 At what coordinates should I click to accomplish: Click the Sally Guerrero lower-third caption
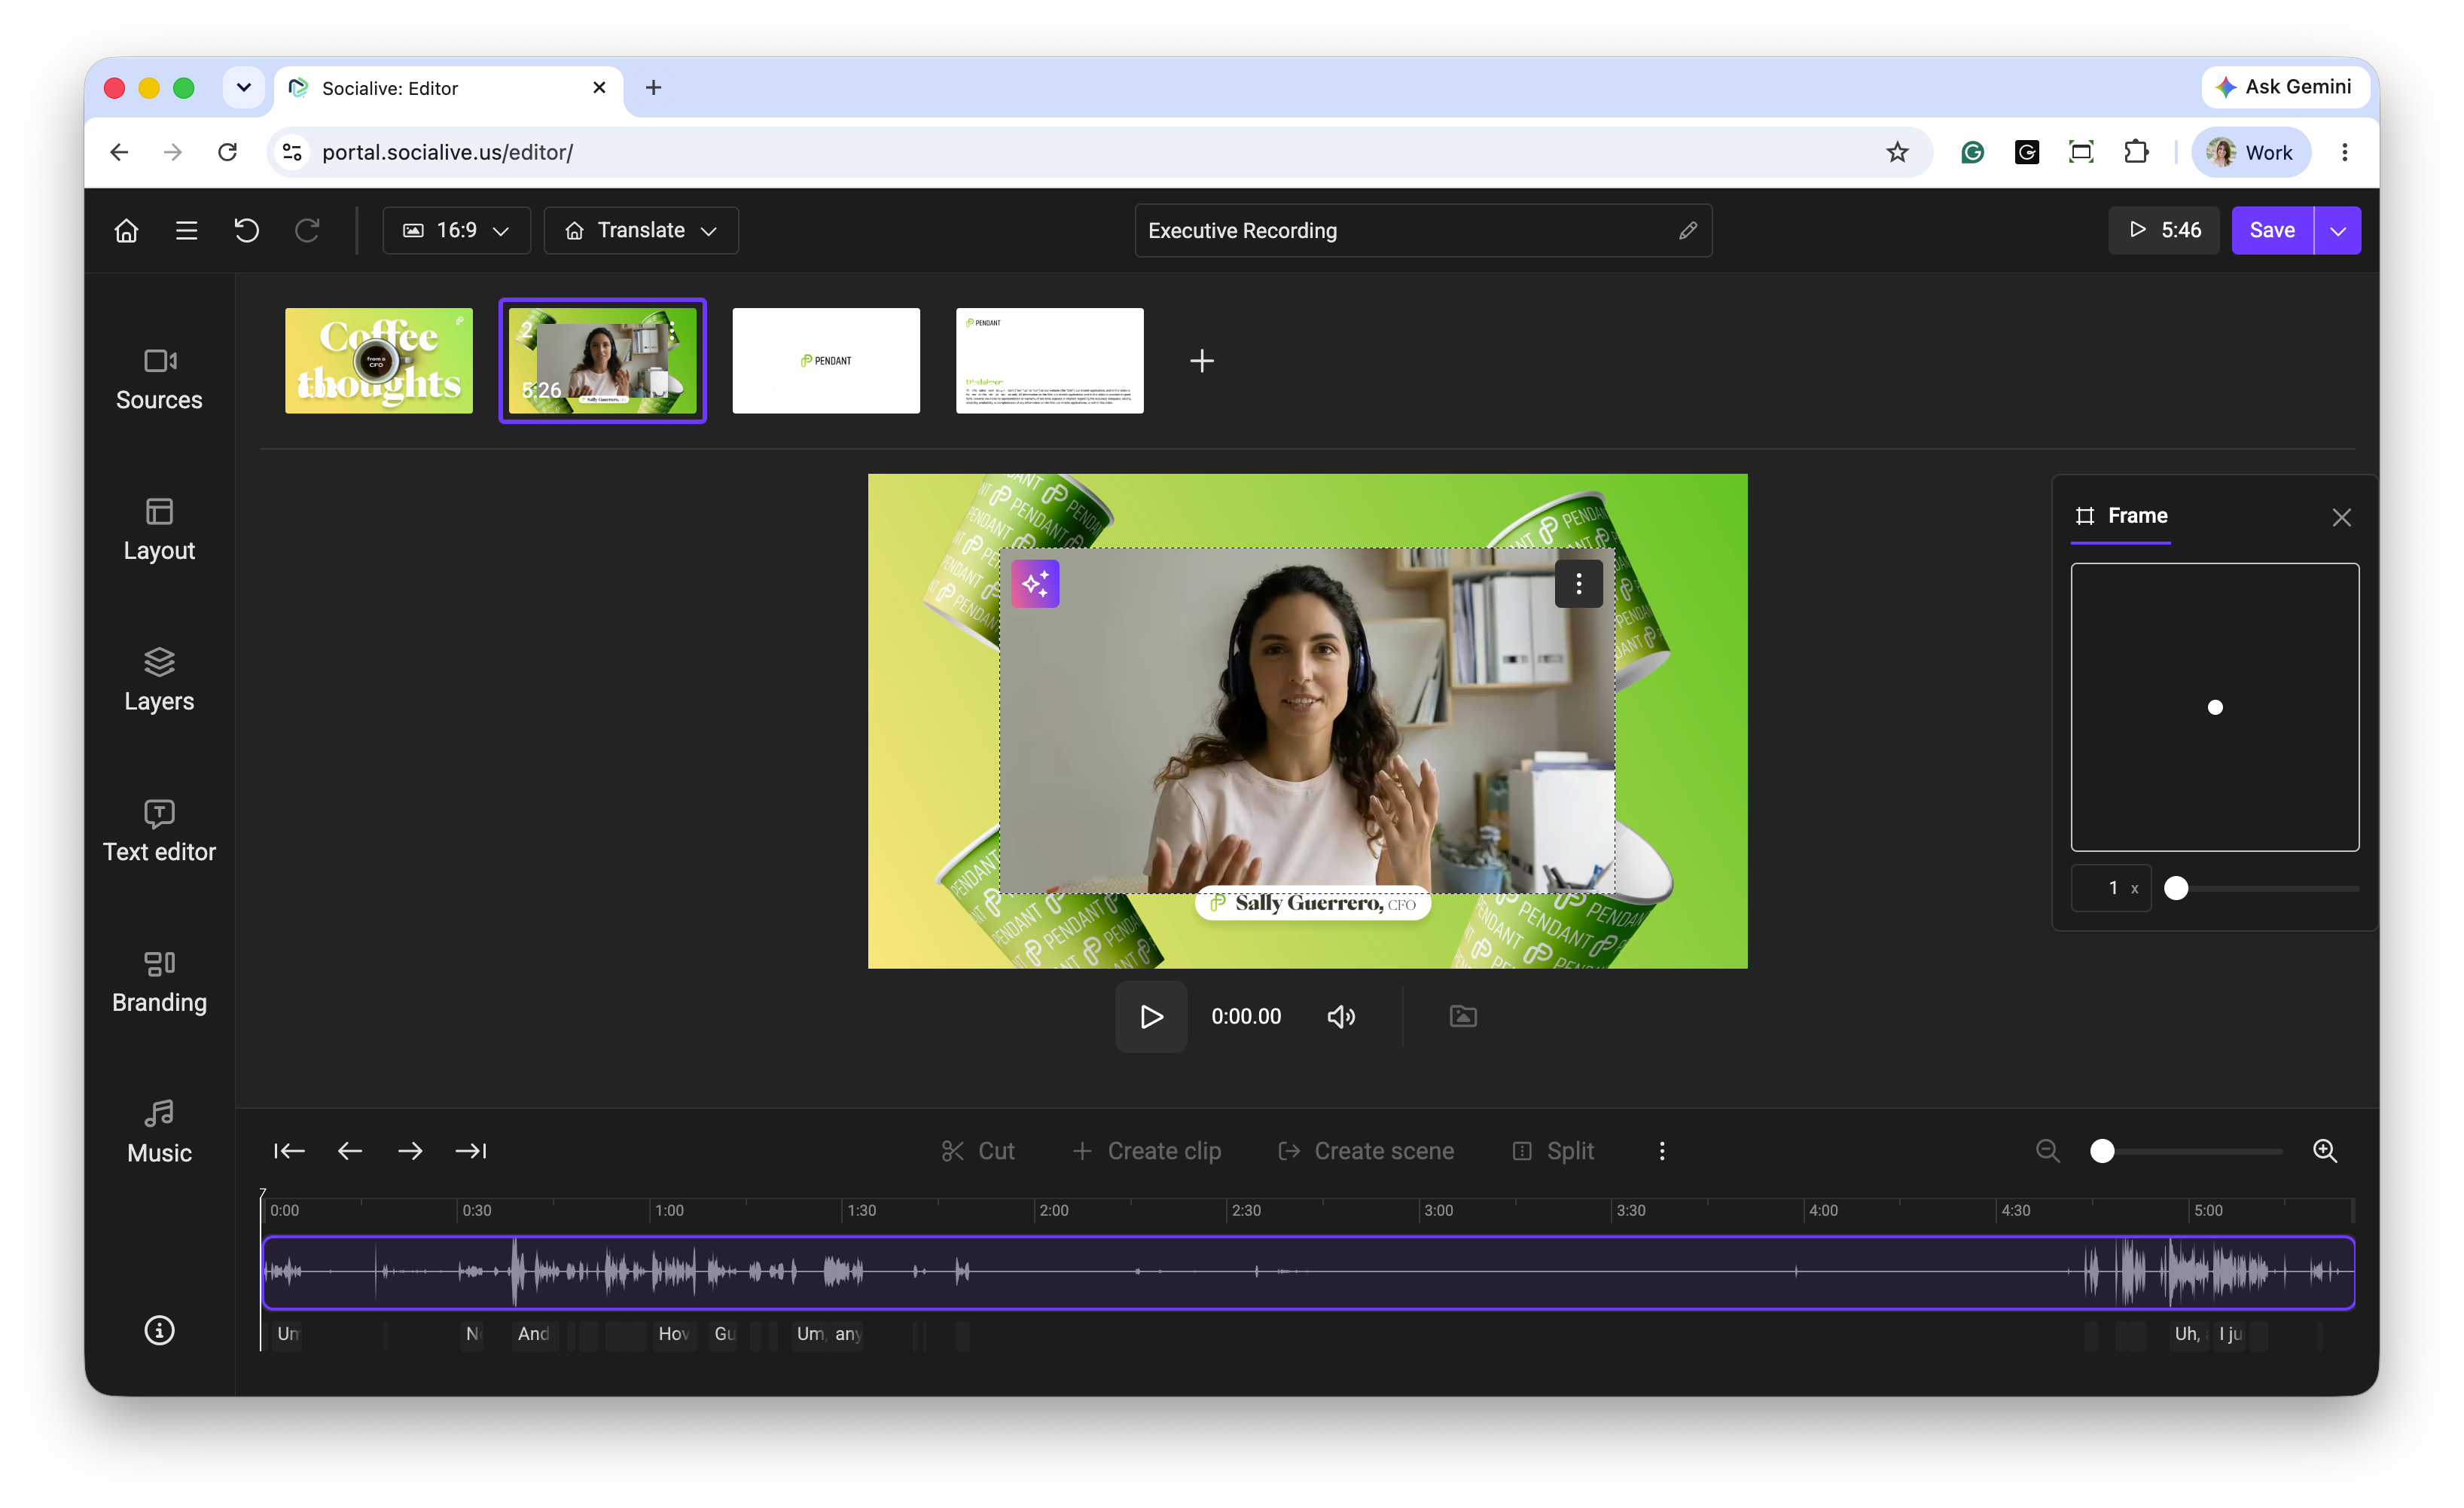pos(1313,904)
